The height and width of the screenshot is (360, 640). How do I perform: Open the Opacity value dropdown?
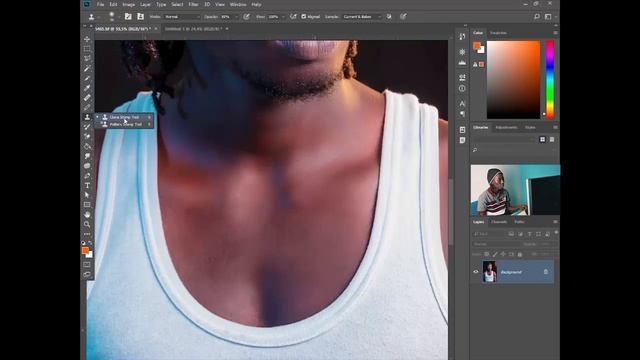tap(236, 17)
